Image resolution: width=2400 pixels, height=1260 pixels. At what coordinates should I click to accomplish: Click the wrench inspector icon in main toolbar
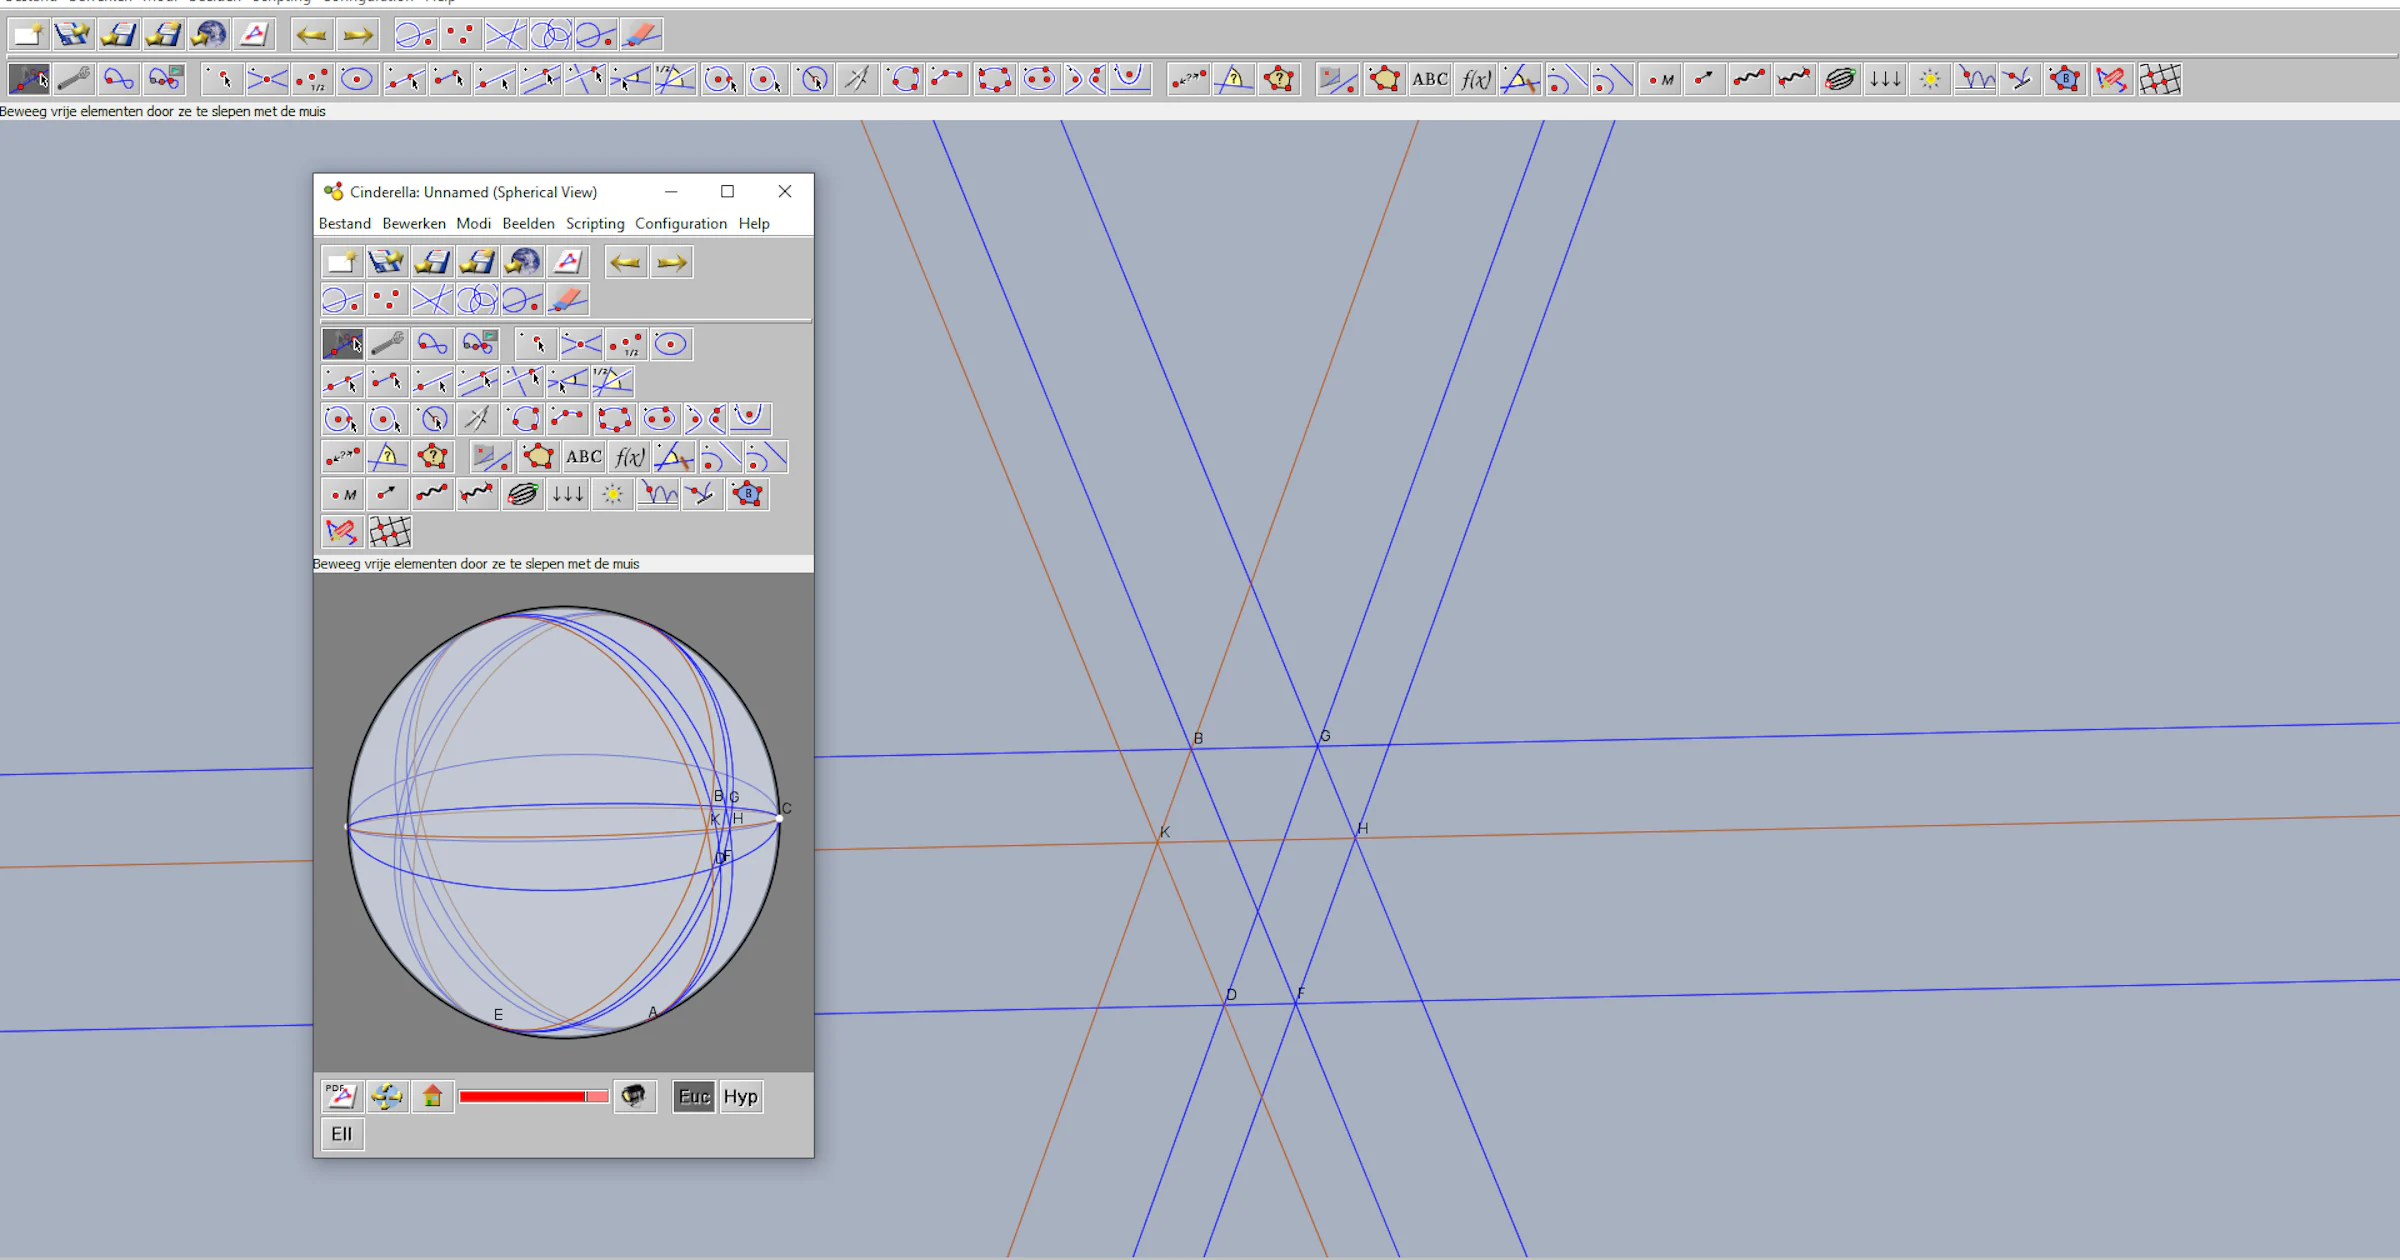pyautogui.click(x=73, y=79)
